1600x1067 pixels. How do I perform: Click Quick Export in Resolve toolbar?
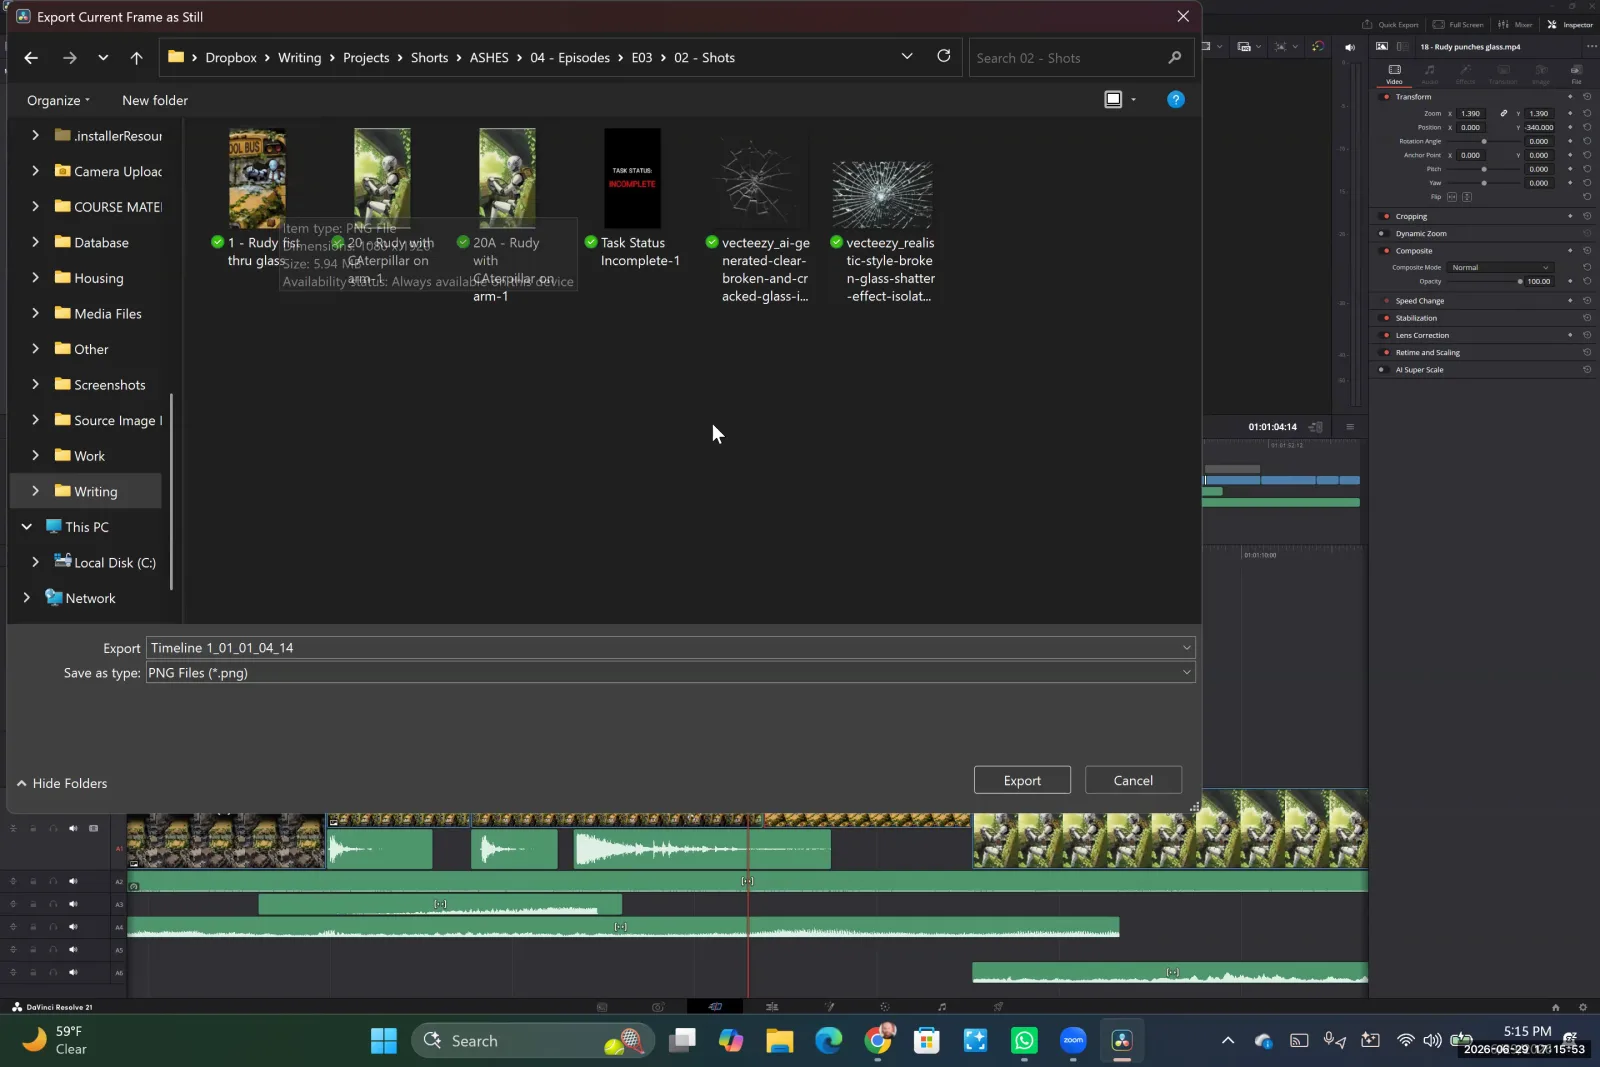pyautogui.click(x=1390, y=24)
